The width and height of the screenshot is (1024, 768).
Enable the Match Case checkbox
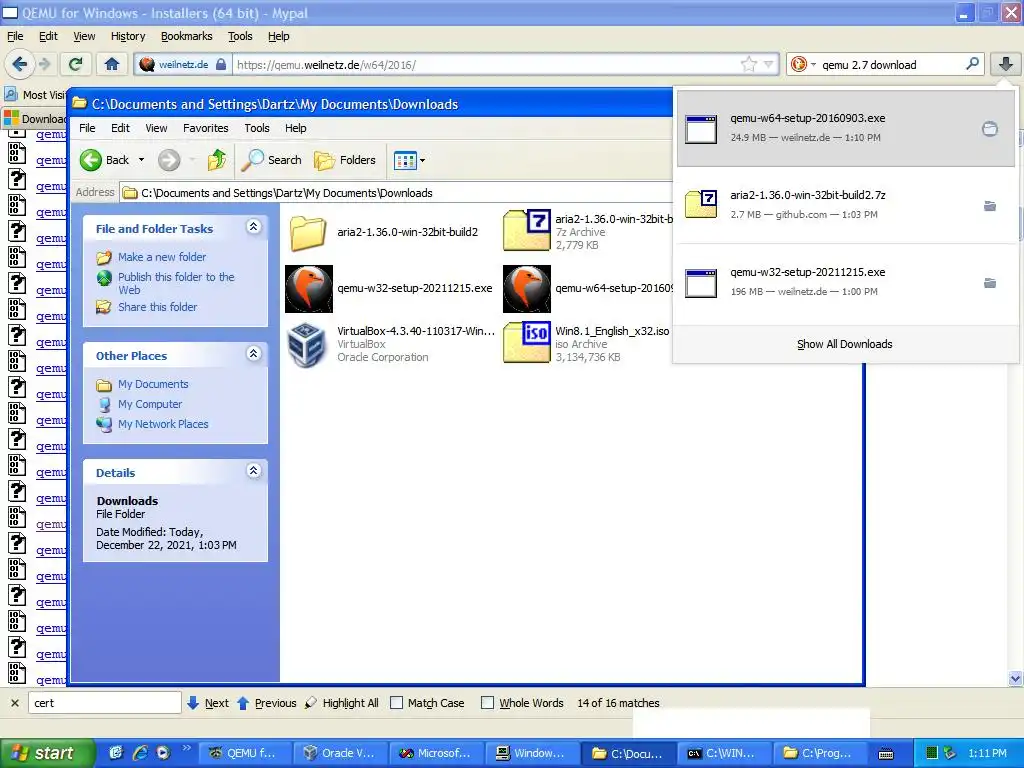point(396,703)
